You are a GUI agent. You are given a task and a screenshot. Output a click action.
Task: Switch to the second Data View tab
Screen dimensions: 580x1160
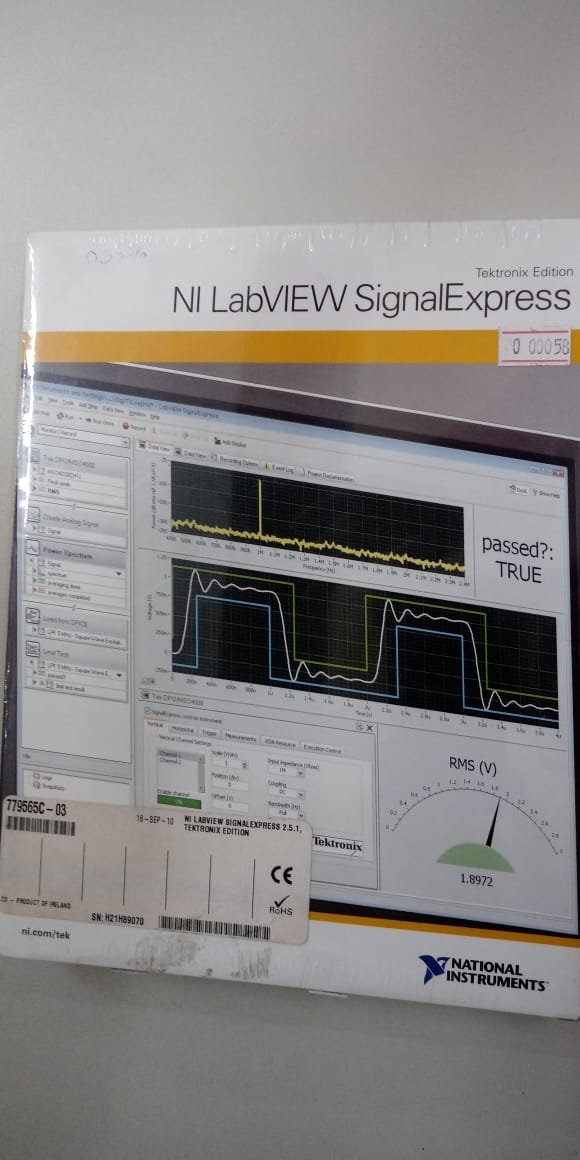[192, 453]
